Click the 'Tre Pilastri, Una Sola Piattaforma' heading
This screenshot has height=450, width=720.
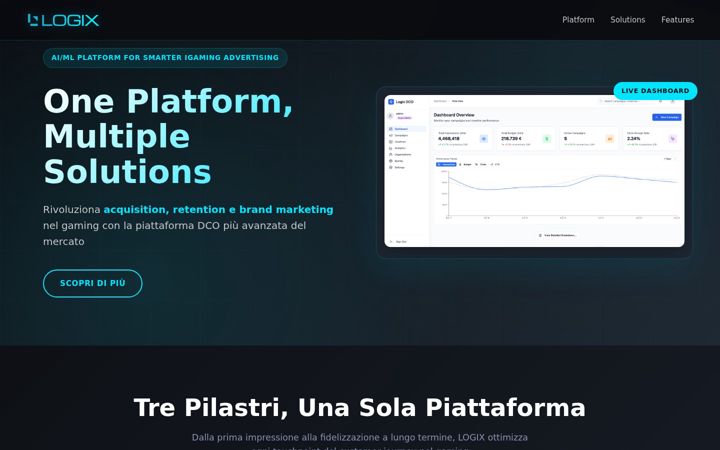pyautogui.click(x=360, y=407)
